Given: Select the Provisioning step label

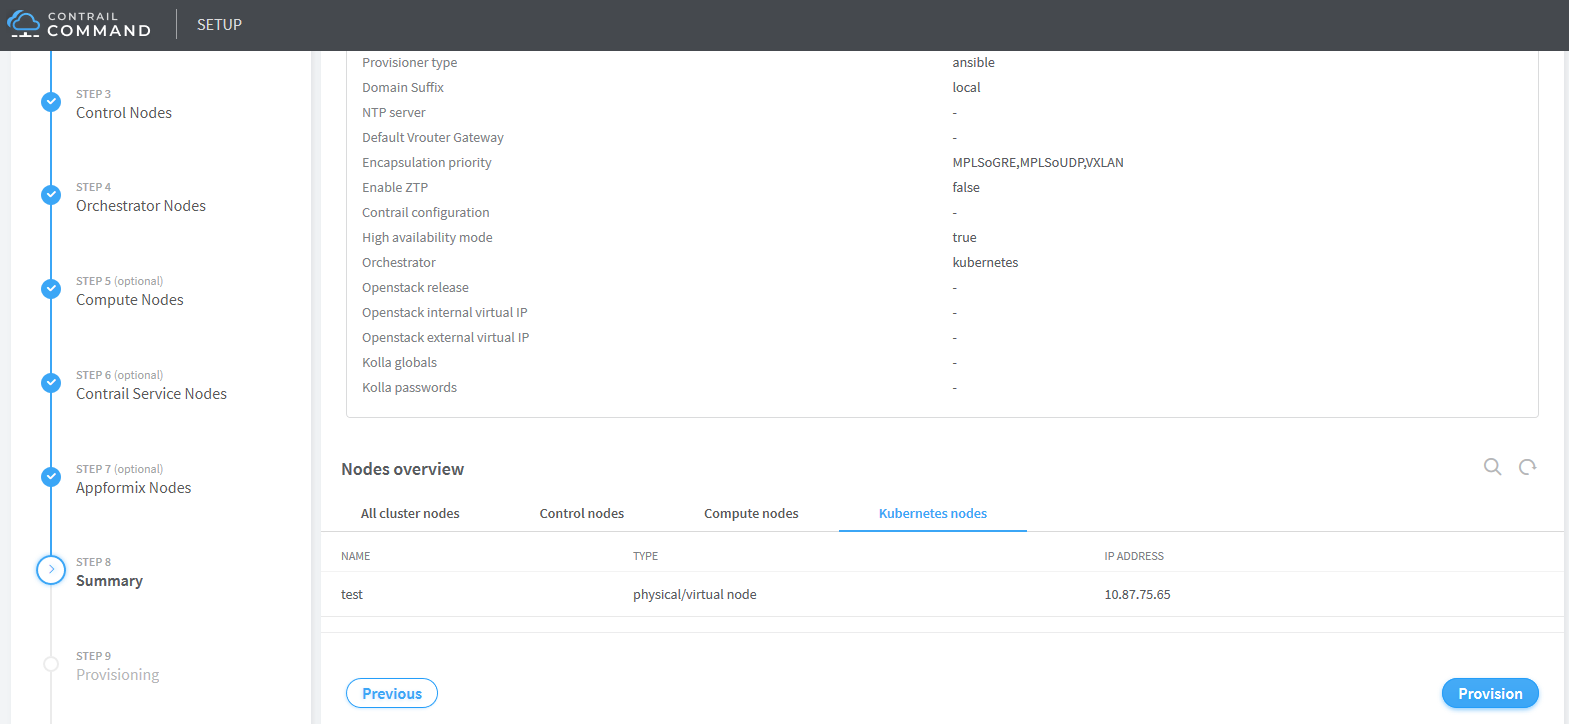Looking at the screenshot, I should pos(117,675).
